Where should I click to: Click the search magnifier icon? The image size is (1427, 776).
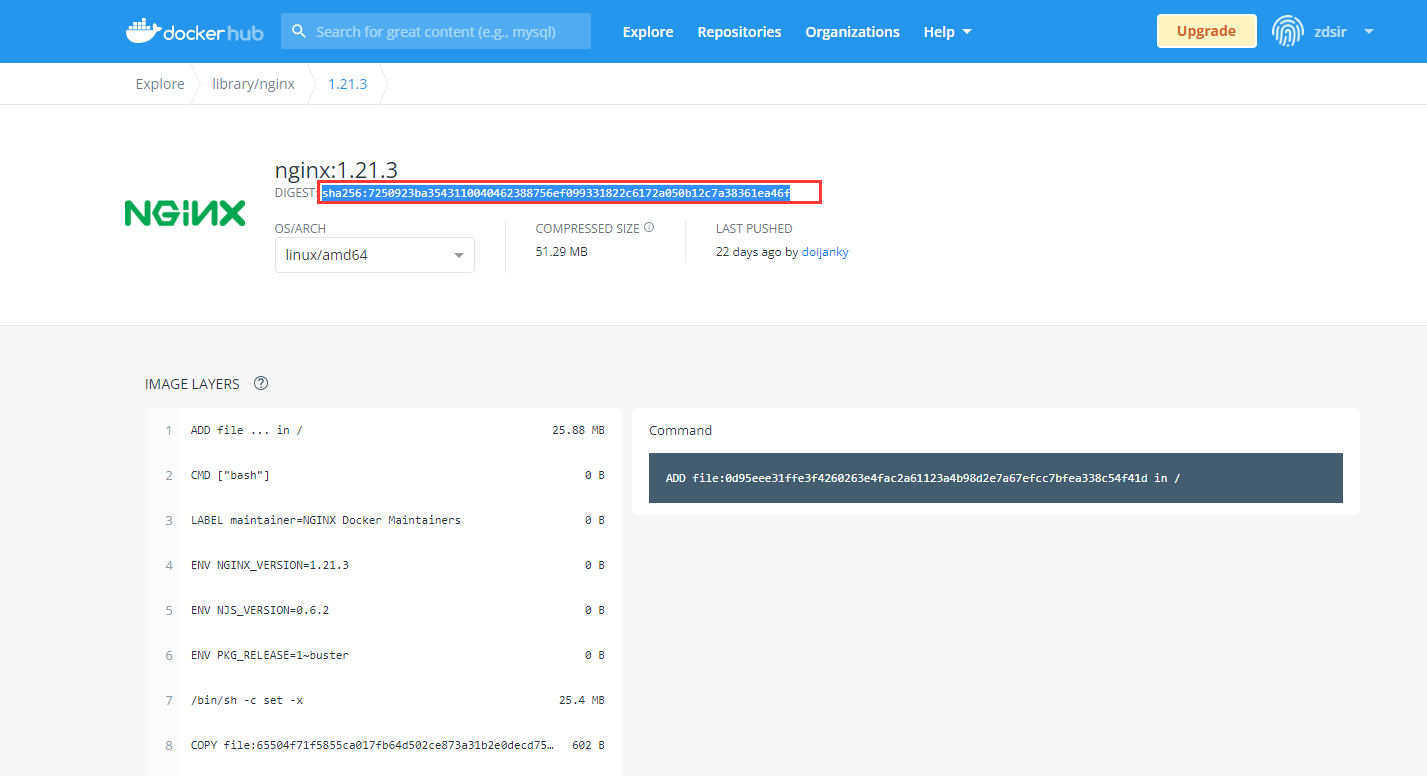[x=298, y=32]
